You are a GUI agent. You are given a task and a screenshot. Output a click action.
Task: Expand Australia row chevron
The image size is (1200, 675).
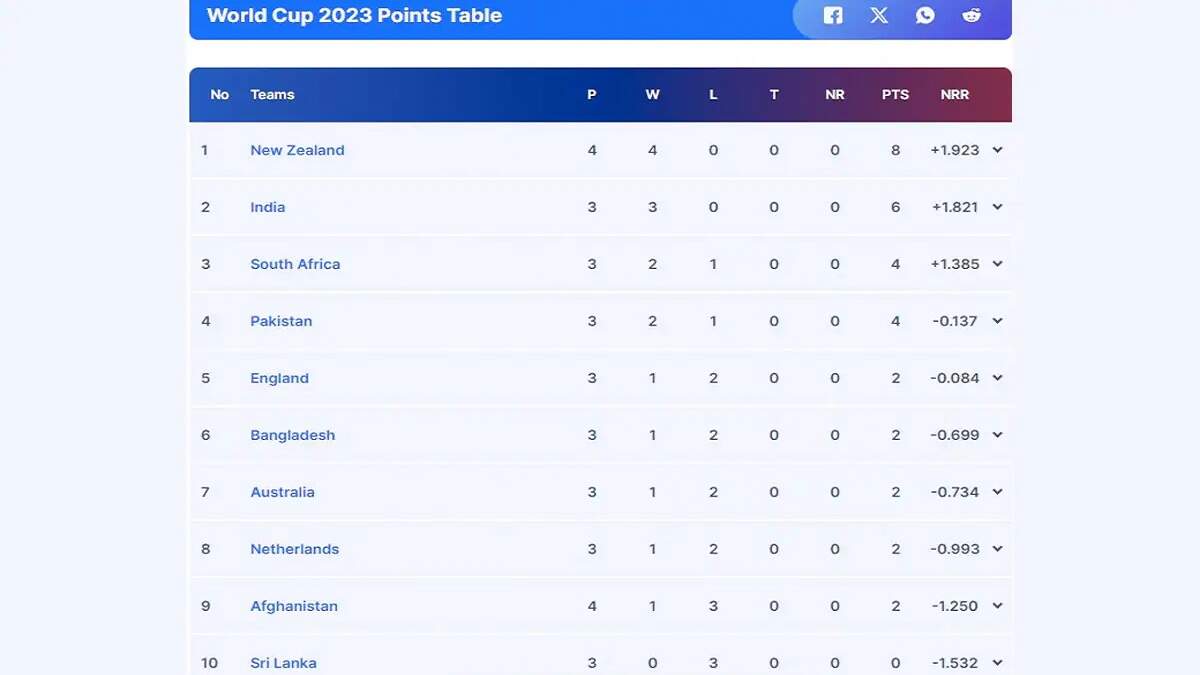pos(997,492)
